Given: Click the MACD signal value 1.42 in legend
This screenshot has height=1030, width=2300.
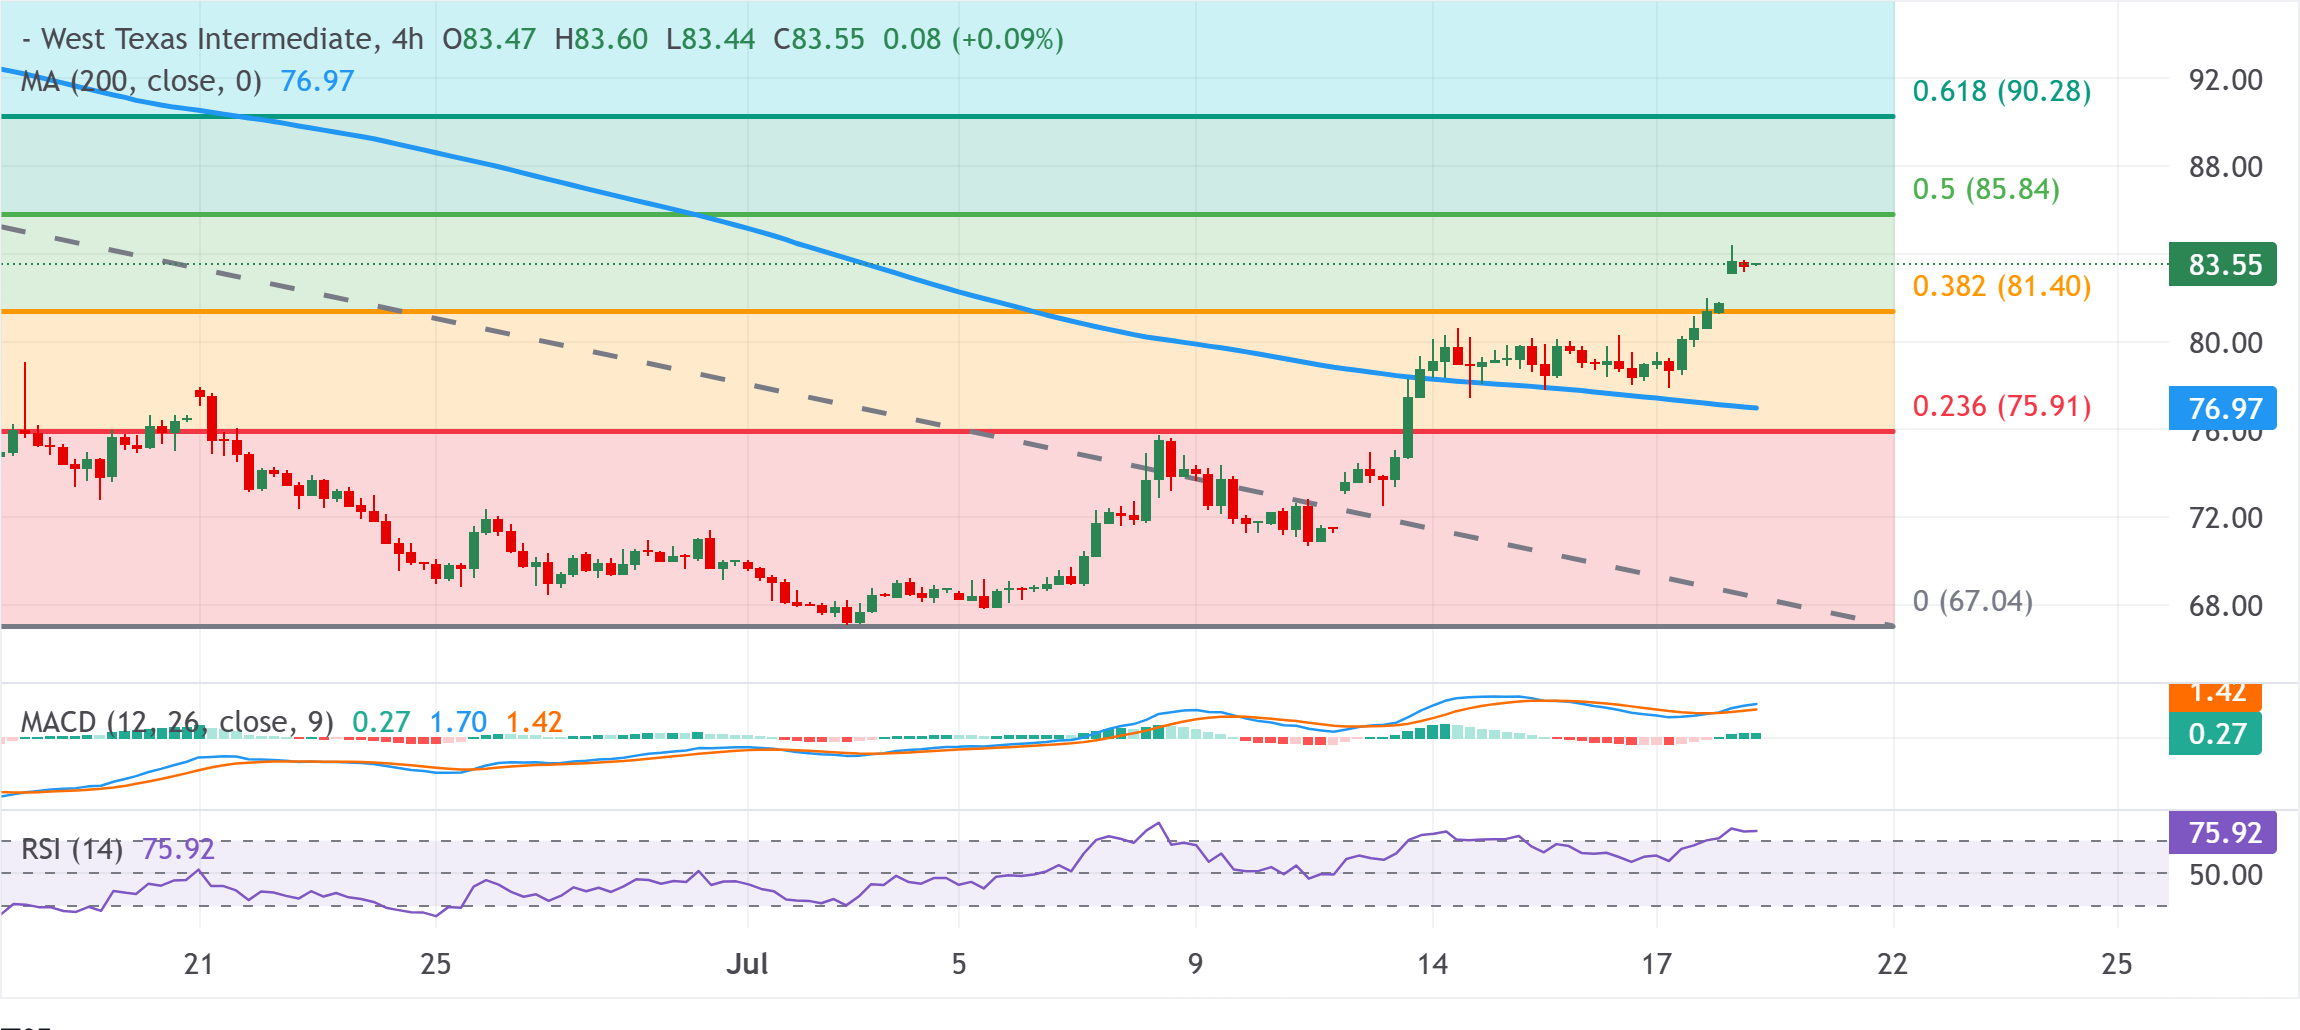Looking at the screenshot, I should click(534, 722).
